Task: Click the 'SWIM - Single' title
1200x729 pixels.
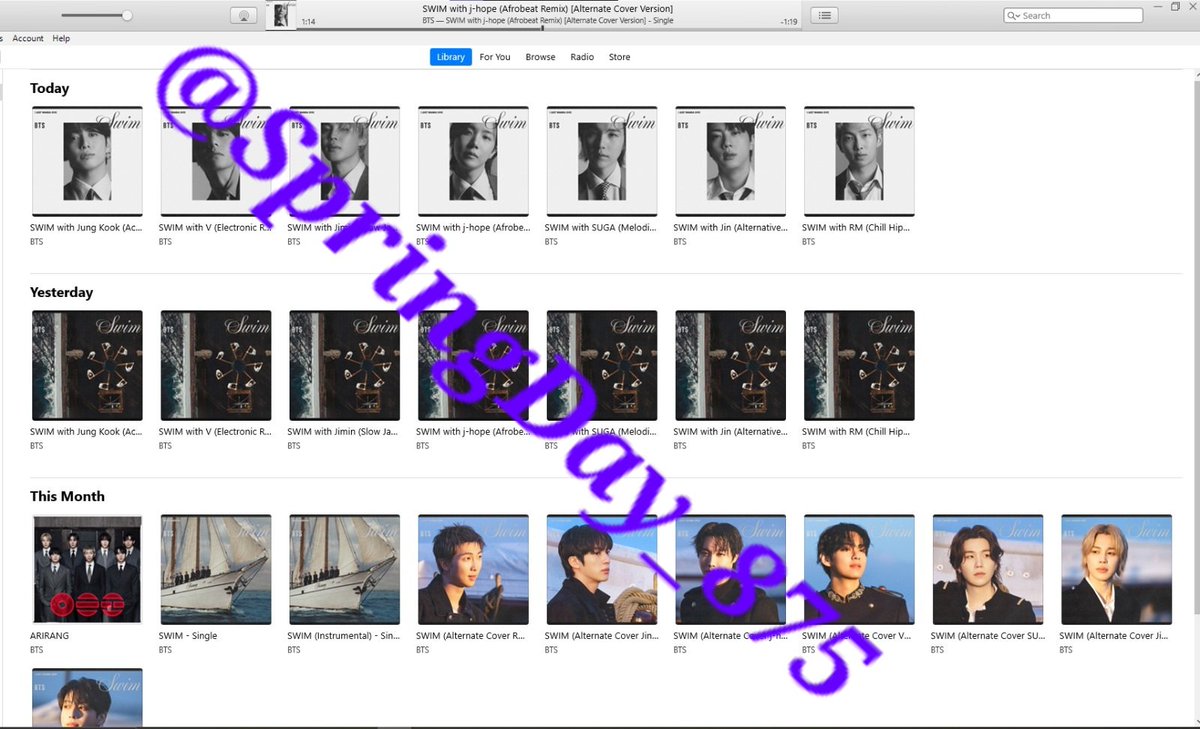Action: 188,636
